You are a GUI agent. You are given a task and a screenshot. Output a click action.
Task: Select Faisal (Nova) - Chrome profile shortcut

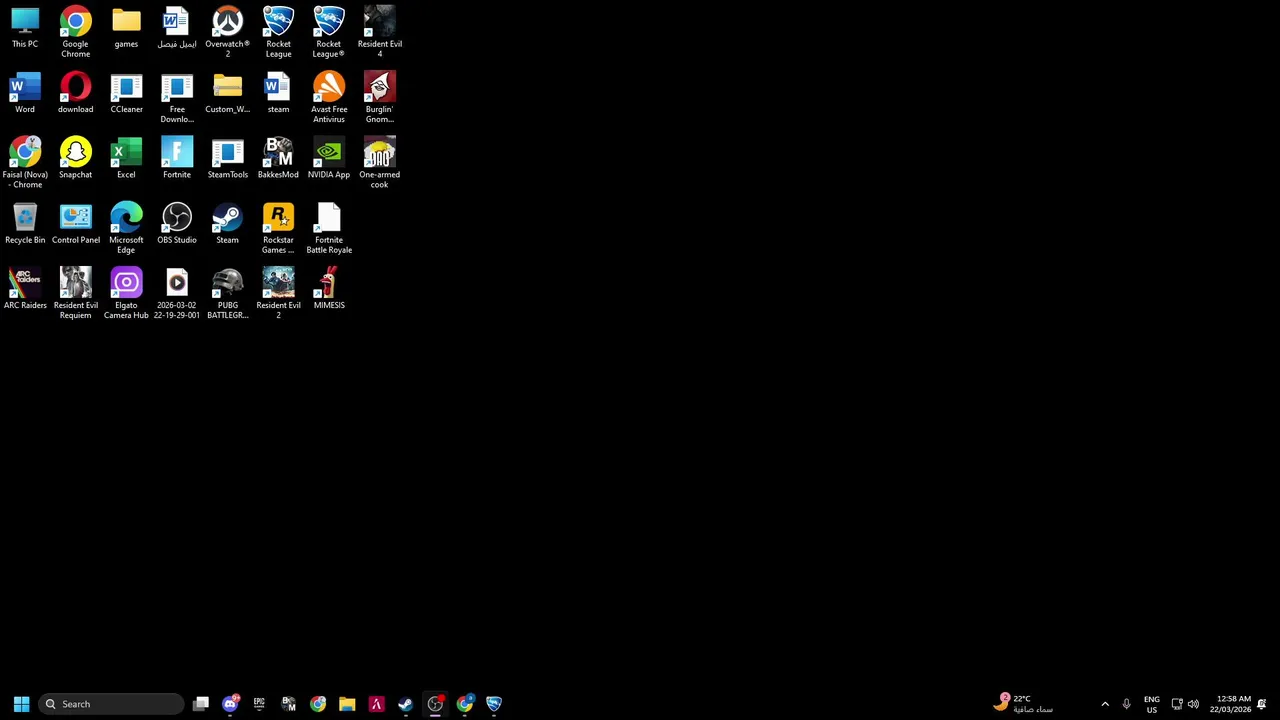pyautogui.click(x=25, y=163)
